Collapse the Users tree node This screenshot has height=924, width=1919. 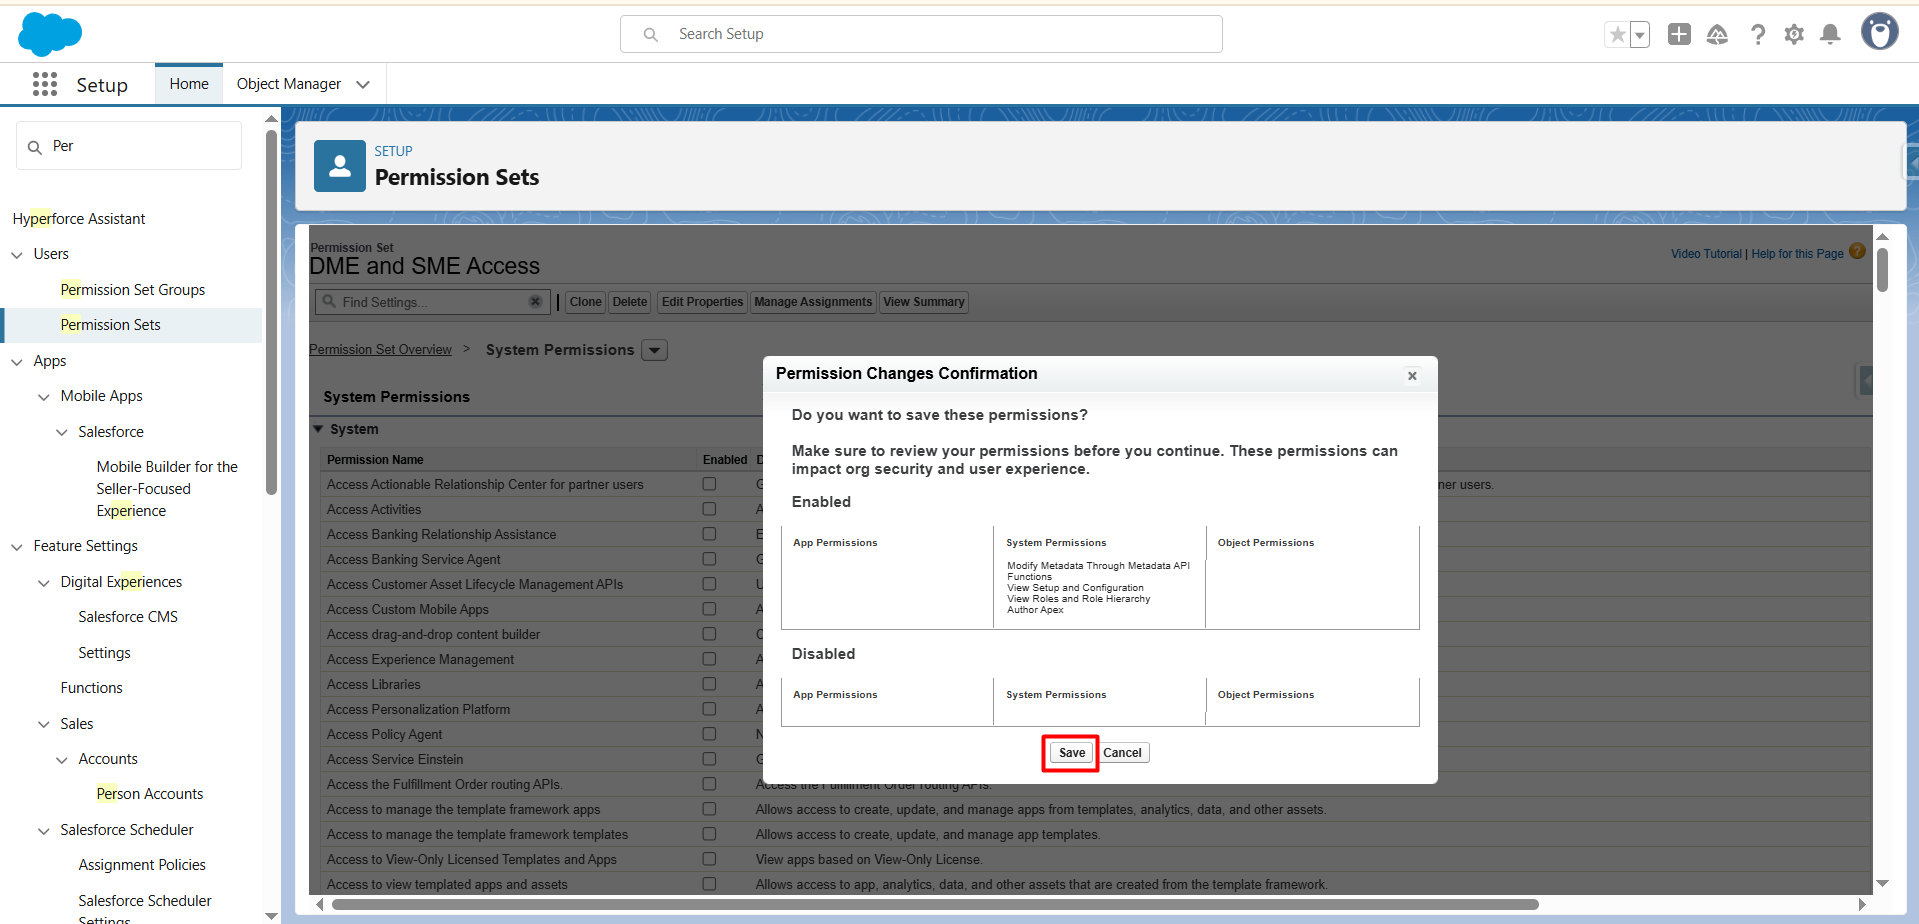(x=17, y=255)
